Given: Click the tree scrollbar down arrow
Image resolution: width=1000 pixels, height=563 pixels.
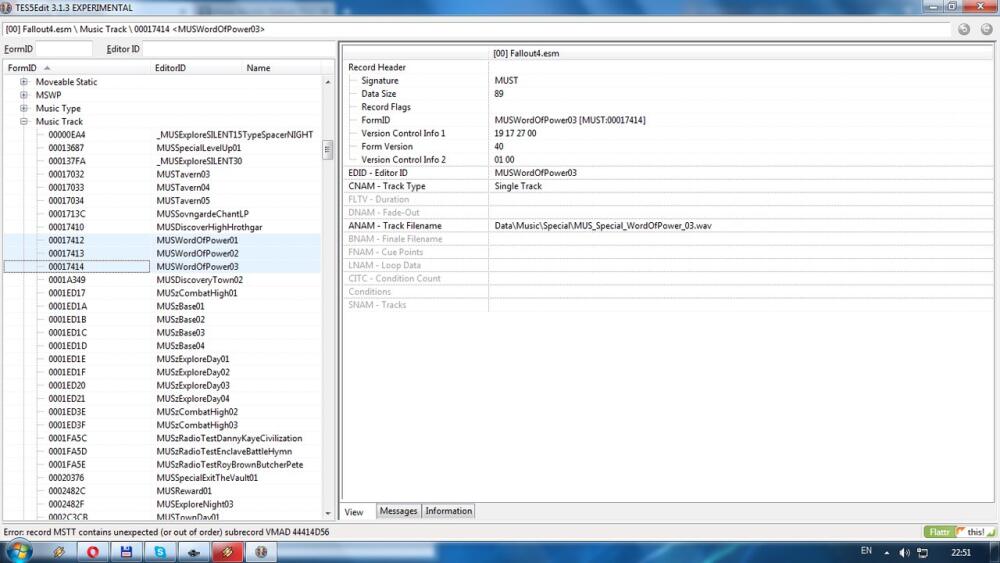Looking at the screenshot, I should tap(327, 513).
